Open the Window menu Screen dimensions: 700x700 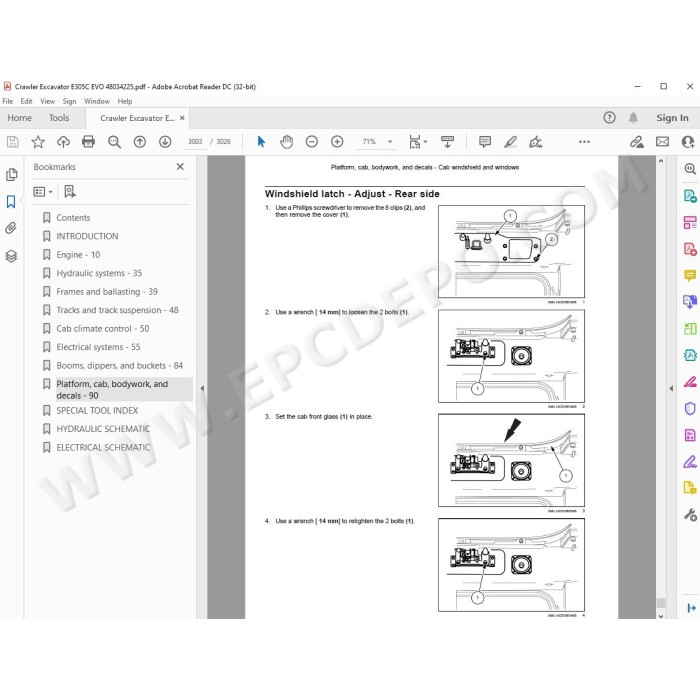[x=97, y=101]
